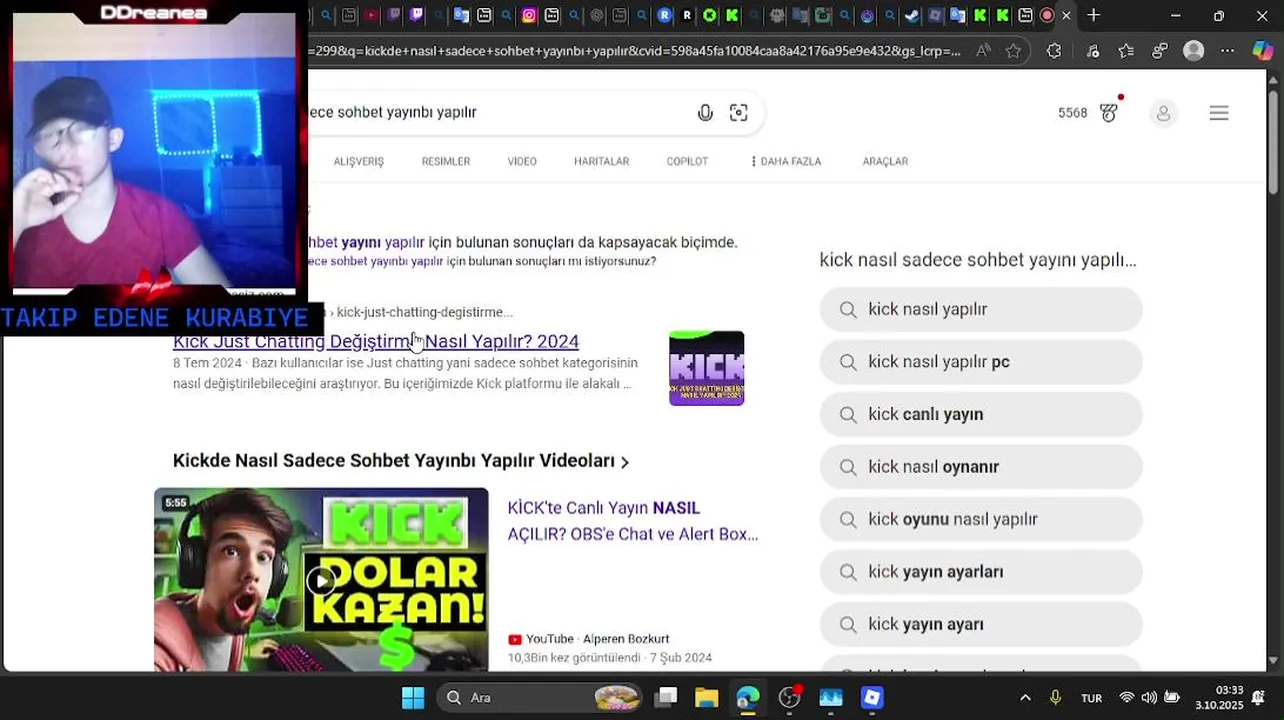Open the Edge profile account icon
The image size is (1284, 720).
click(x=1193, y=51)
